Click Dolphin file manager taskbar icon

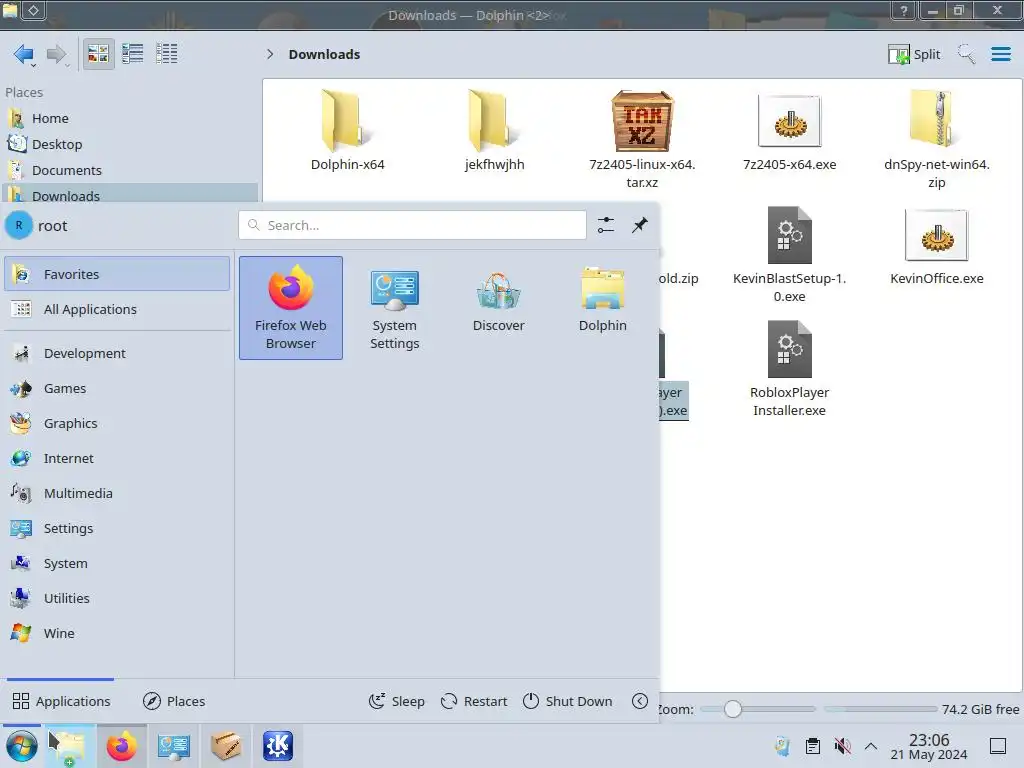pos(69,746)
